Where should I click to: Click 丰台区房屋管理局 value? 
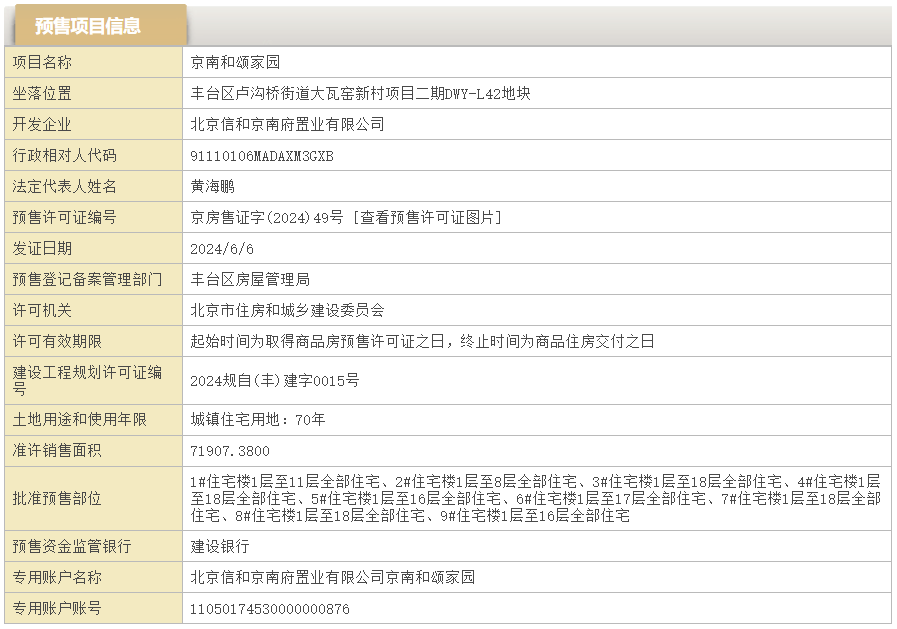pos(250,279)
